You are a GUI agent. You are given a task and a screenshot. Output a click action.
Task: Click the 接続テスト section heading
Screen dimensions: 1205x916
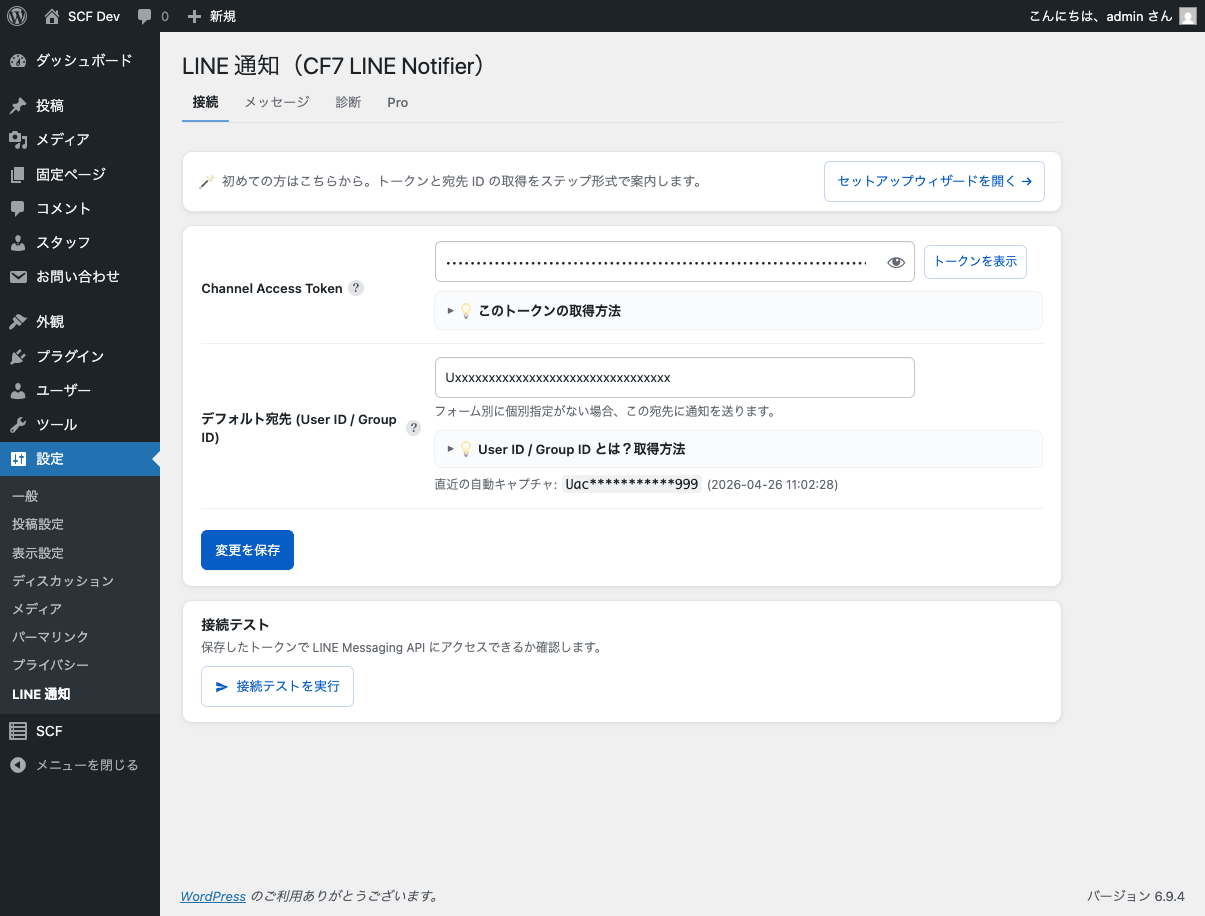coord(235,627)
